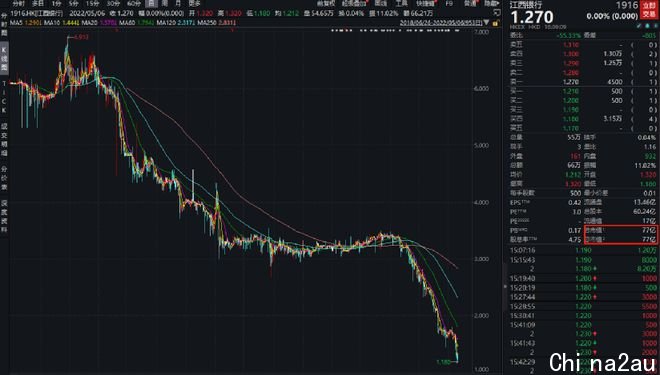660x375 pixels.
Task: Select the daily 日 K-line period
Action: pos(152,3)
